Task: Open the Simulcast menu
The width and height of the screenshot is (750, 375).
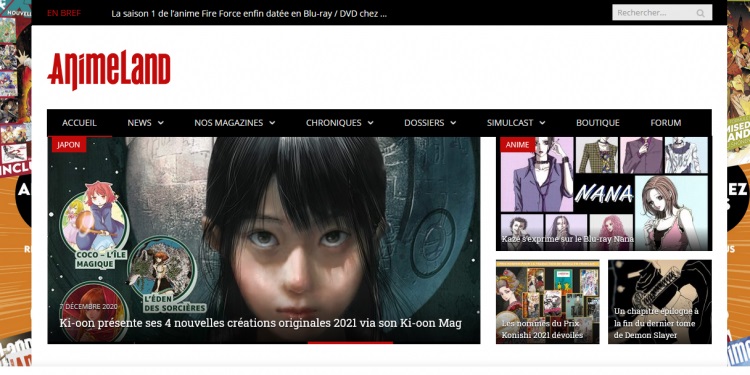Action: click(510, 123)
